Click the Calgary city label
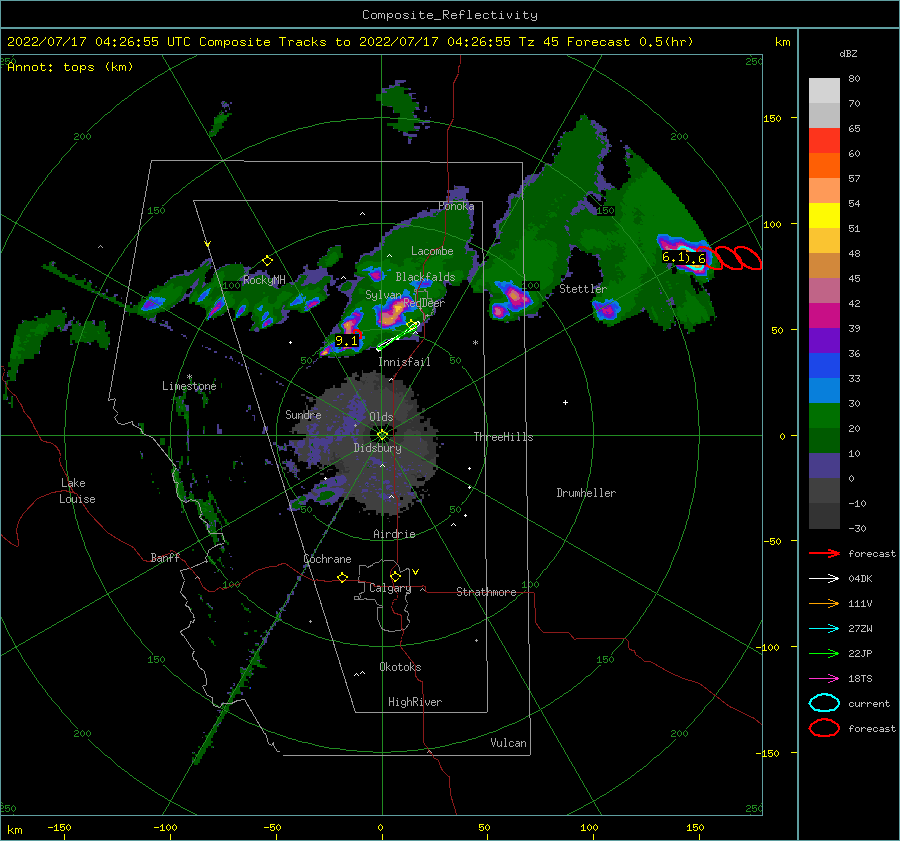Screen dimensions: 900x841 390,588
